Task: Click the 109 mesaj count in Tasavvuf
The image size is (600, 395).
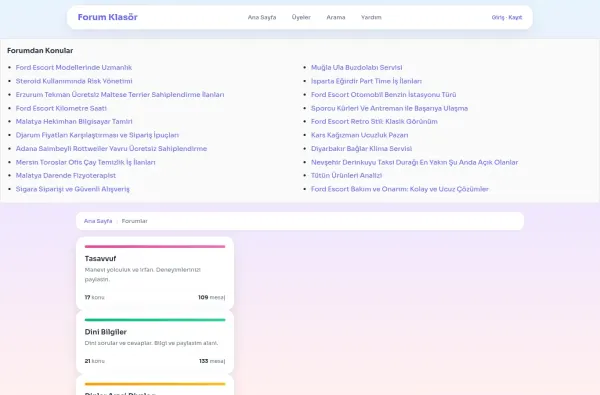Action: pos(212,297)
